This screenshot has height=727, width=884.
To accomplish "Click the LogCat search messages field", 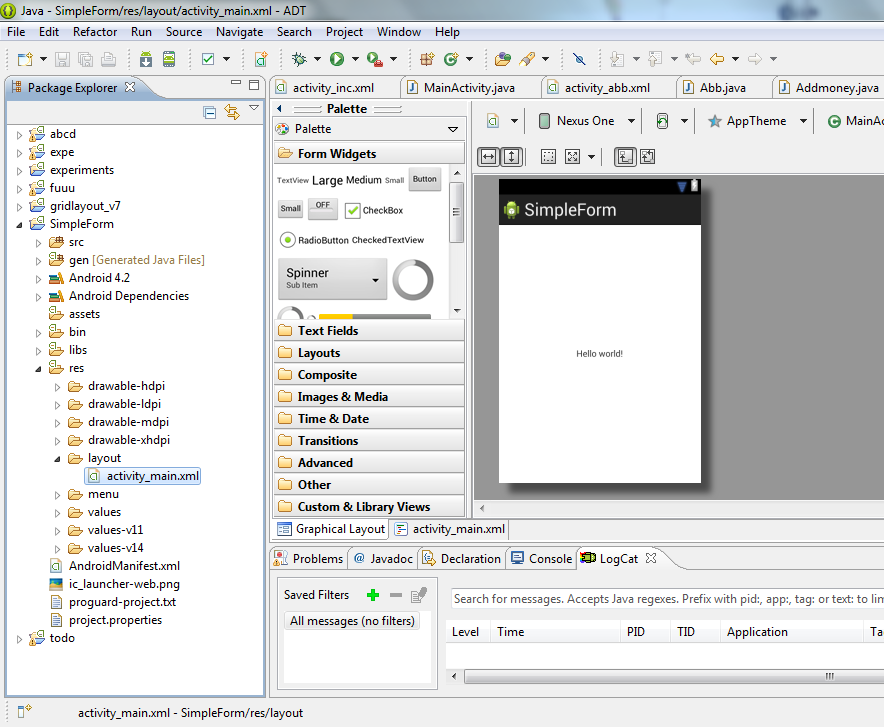I will pyautogui.click(x=660, y=599).
